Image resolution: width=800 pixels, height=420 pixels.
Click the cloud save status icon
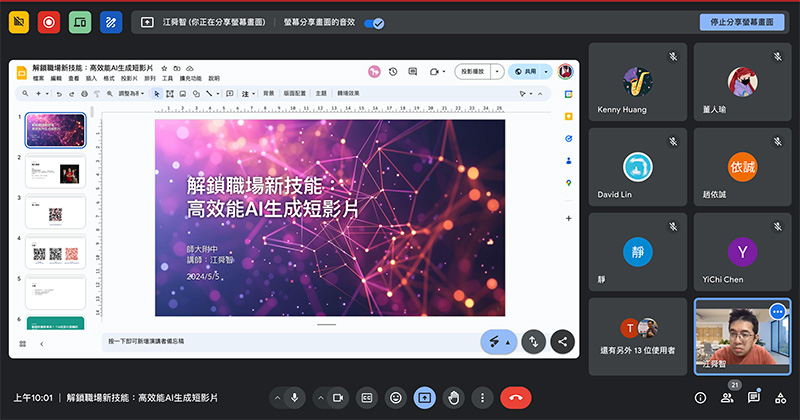190,68
